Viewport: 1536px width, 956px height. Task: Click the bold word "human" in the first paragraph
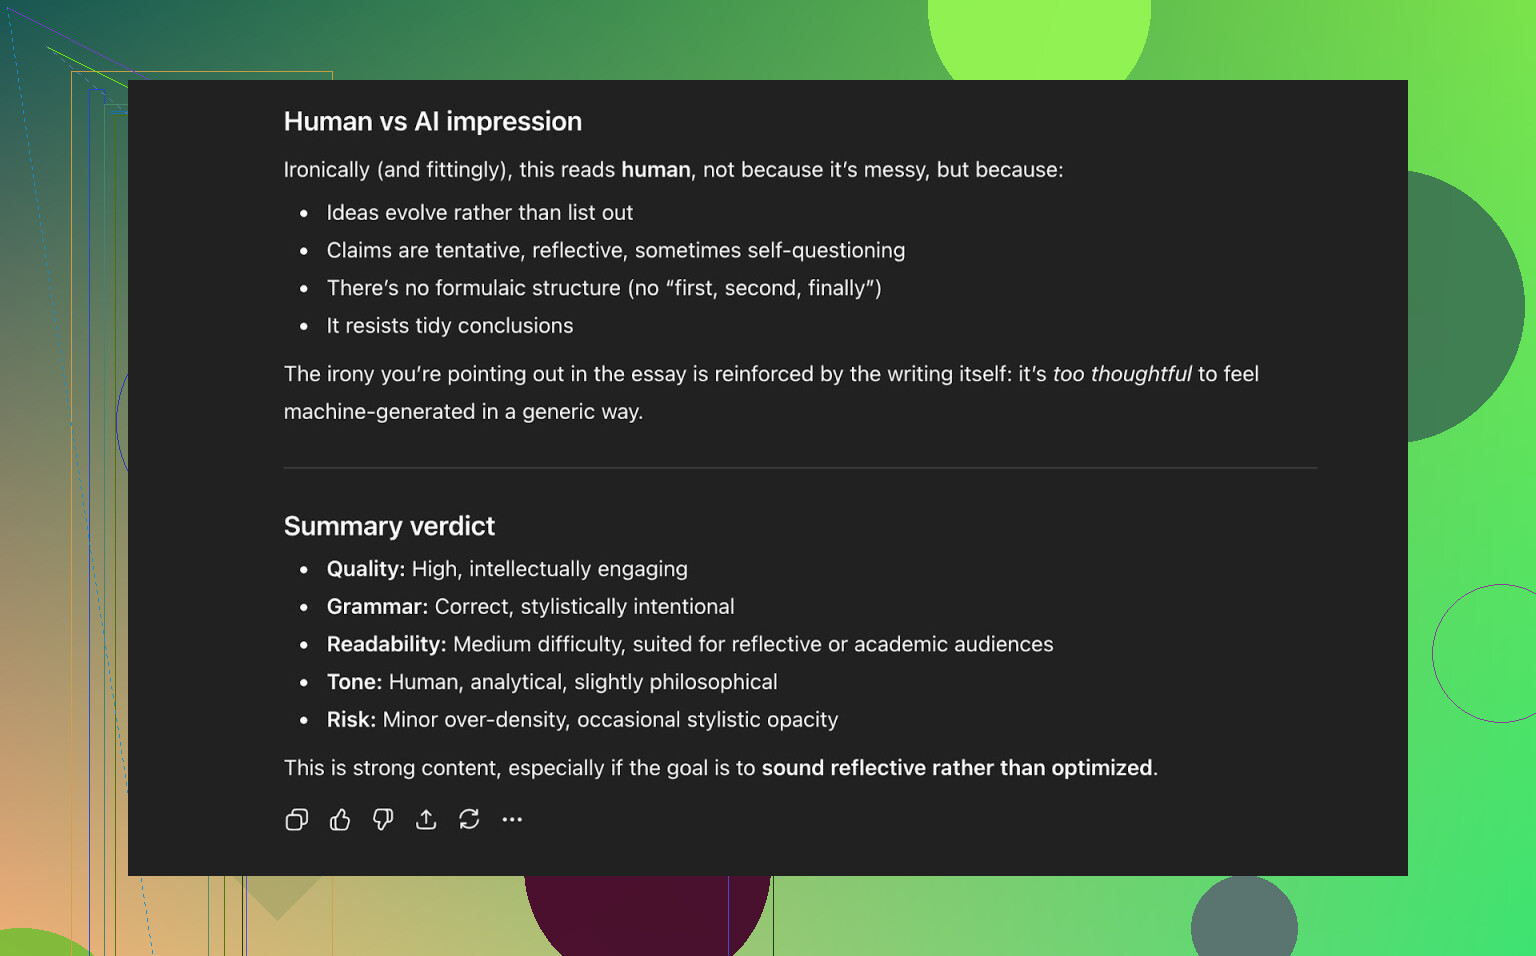[655, 170]
